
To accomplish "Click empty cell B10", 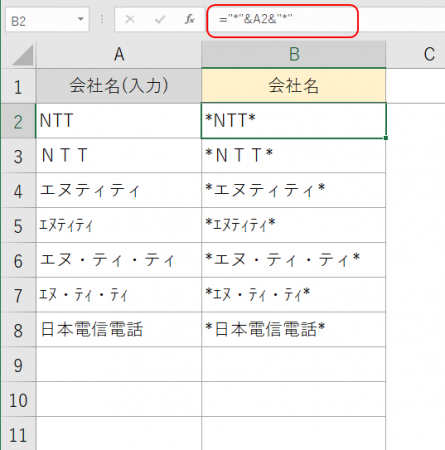I will (293, 399).
